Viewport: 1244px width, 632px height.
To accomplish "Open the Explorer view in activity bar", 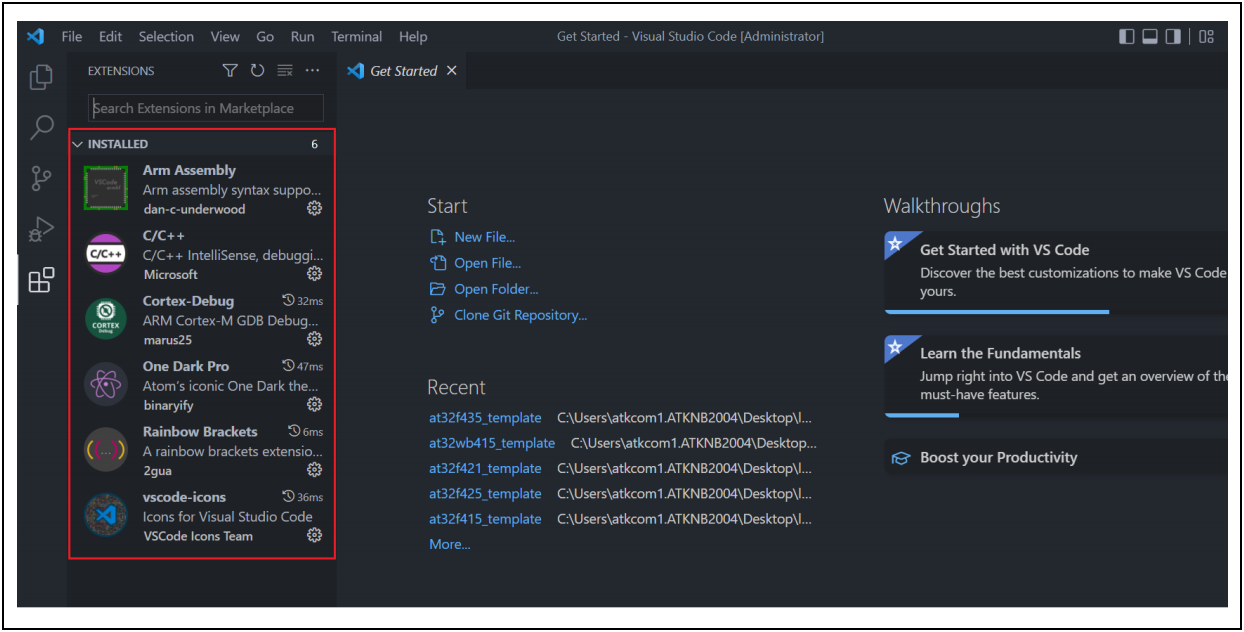I will pos(41,77).
